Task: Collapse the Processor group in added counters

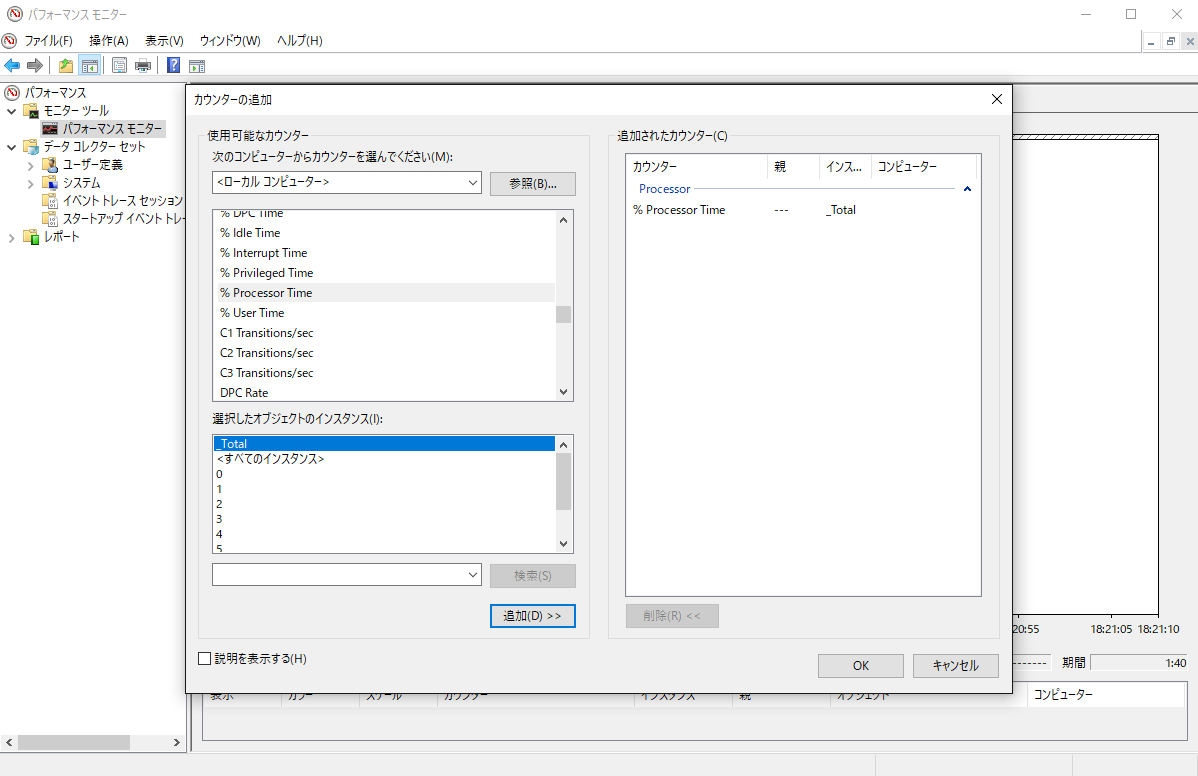Action: click(x=967, y=189)
